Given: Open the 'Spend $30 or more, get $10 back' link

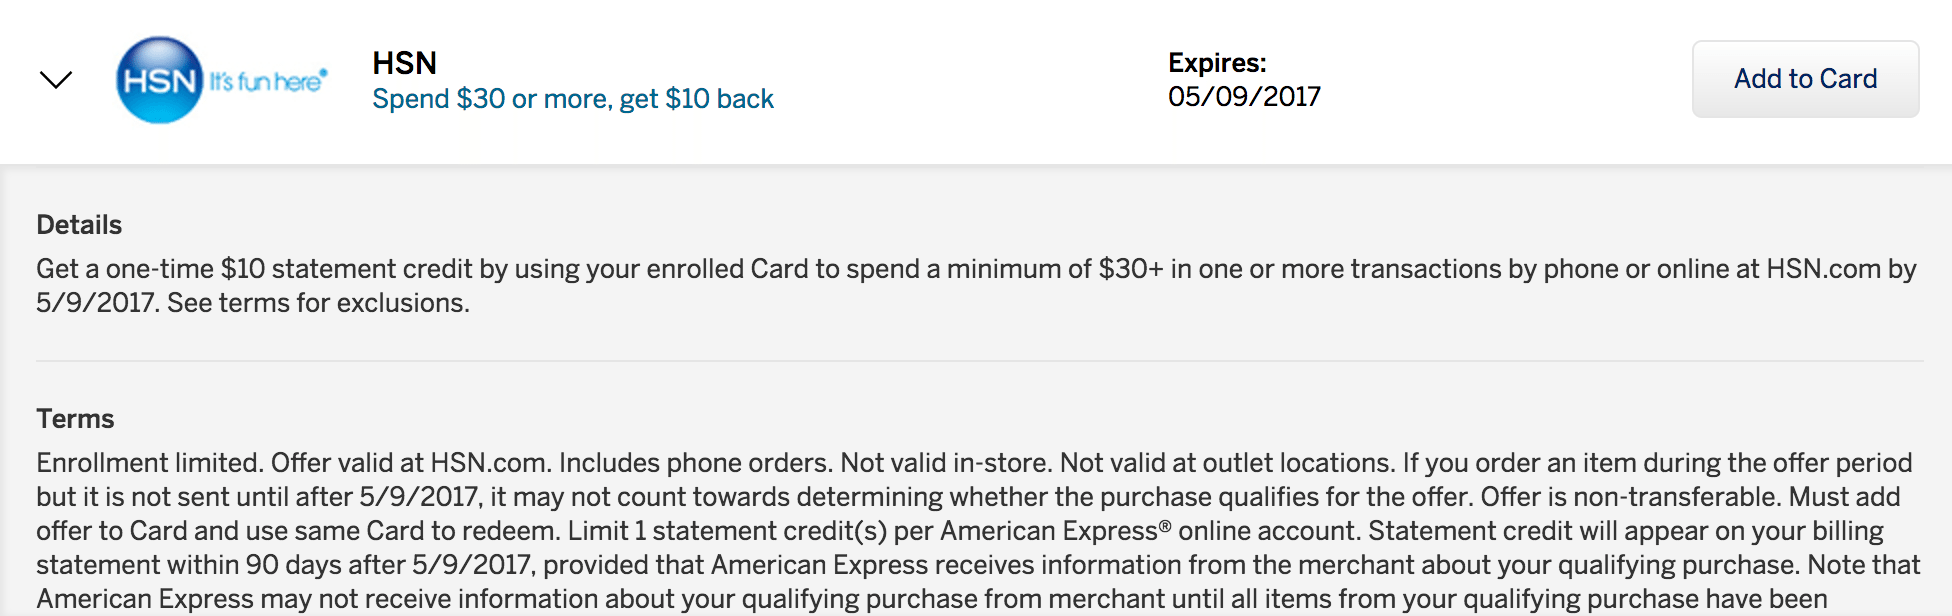Looking at the screenshot, I should 573,99.
